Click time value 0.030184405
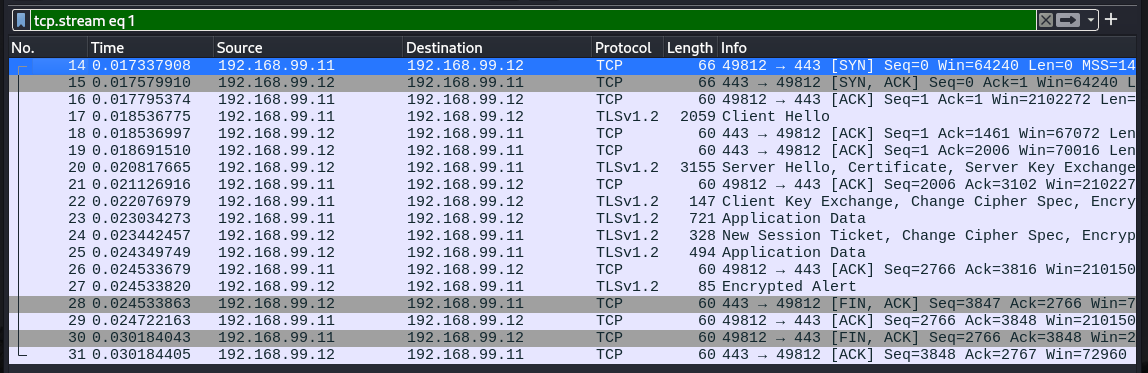The height and width of the screenshot is (373, 1148). (141, 355)
